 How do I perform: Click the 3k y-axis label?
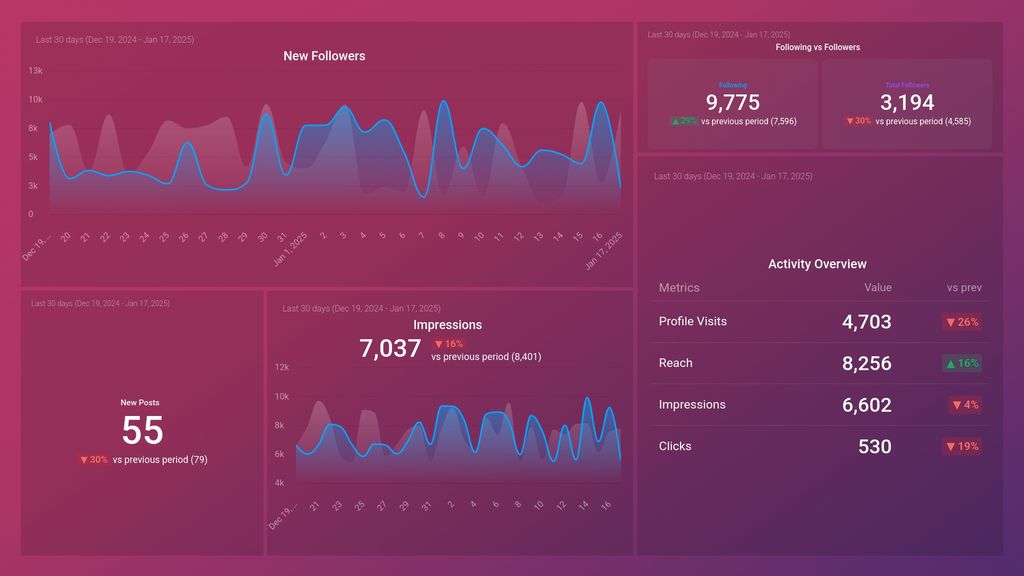click(x=33, y=185)
